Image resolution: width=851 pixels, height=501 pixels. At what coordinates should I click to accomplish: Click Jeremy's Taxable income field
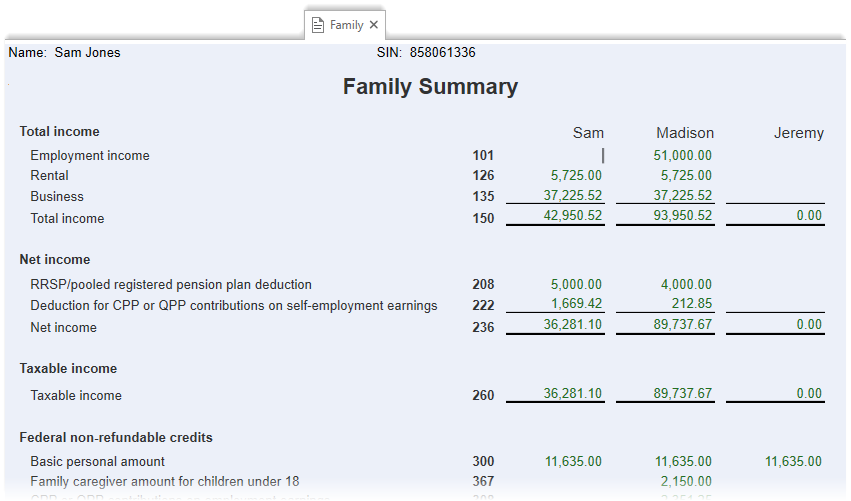[x=776, y=395]
